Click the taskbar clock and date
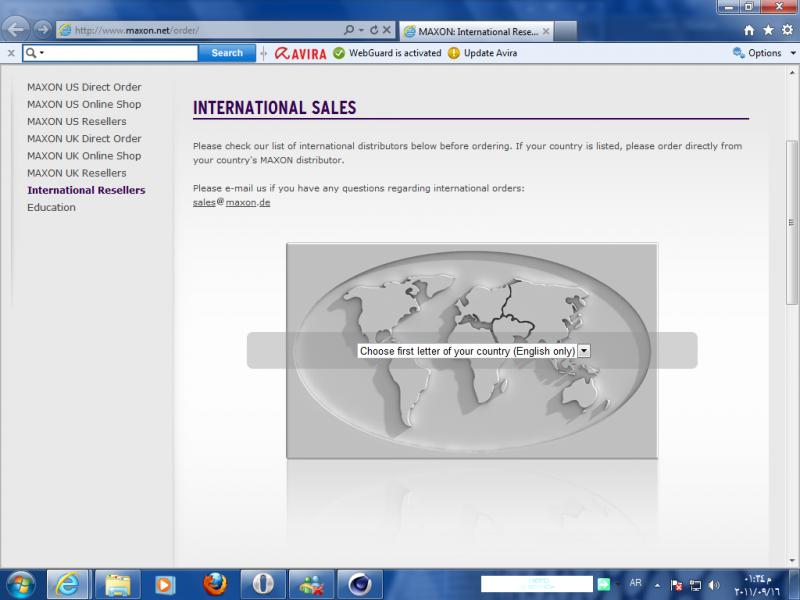The image size is (800, 600). pyautogui.click(x=758, y=585)
